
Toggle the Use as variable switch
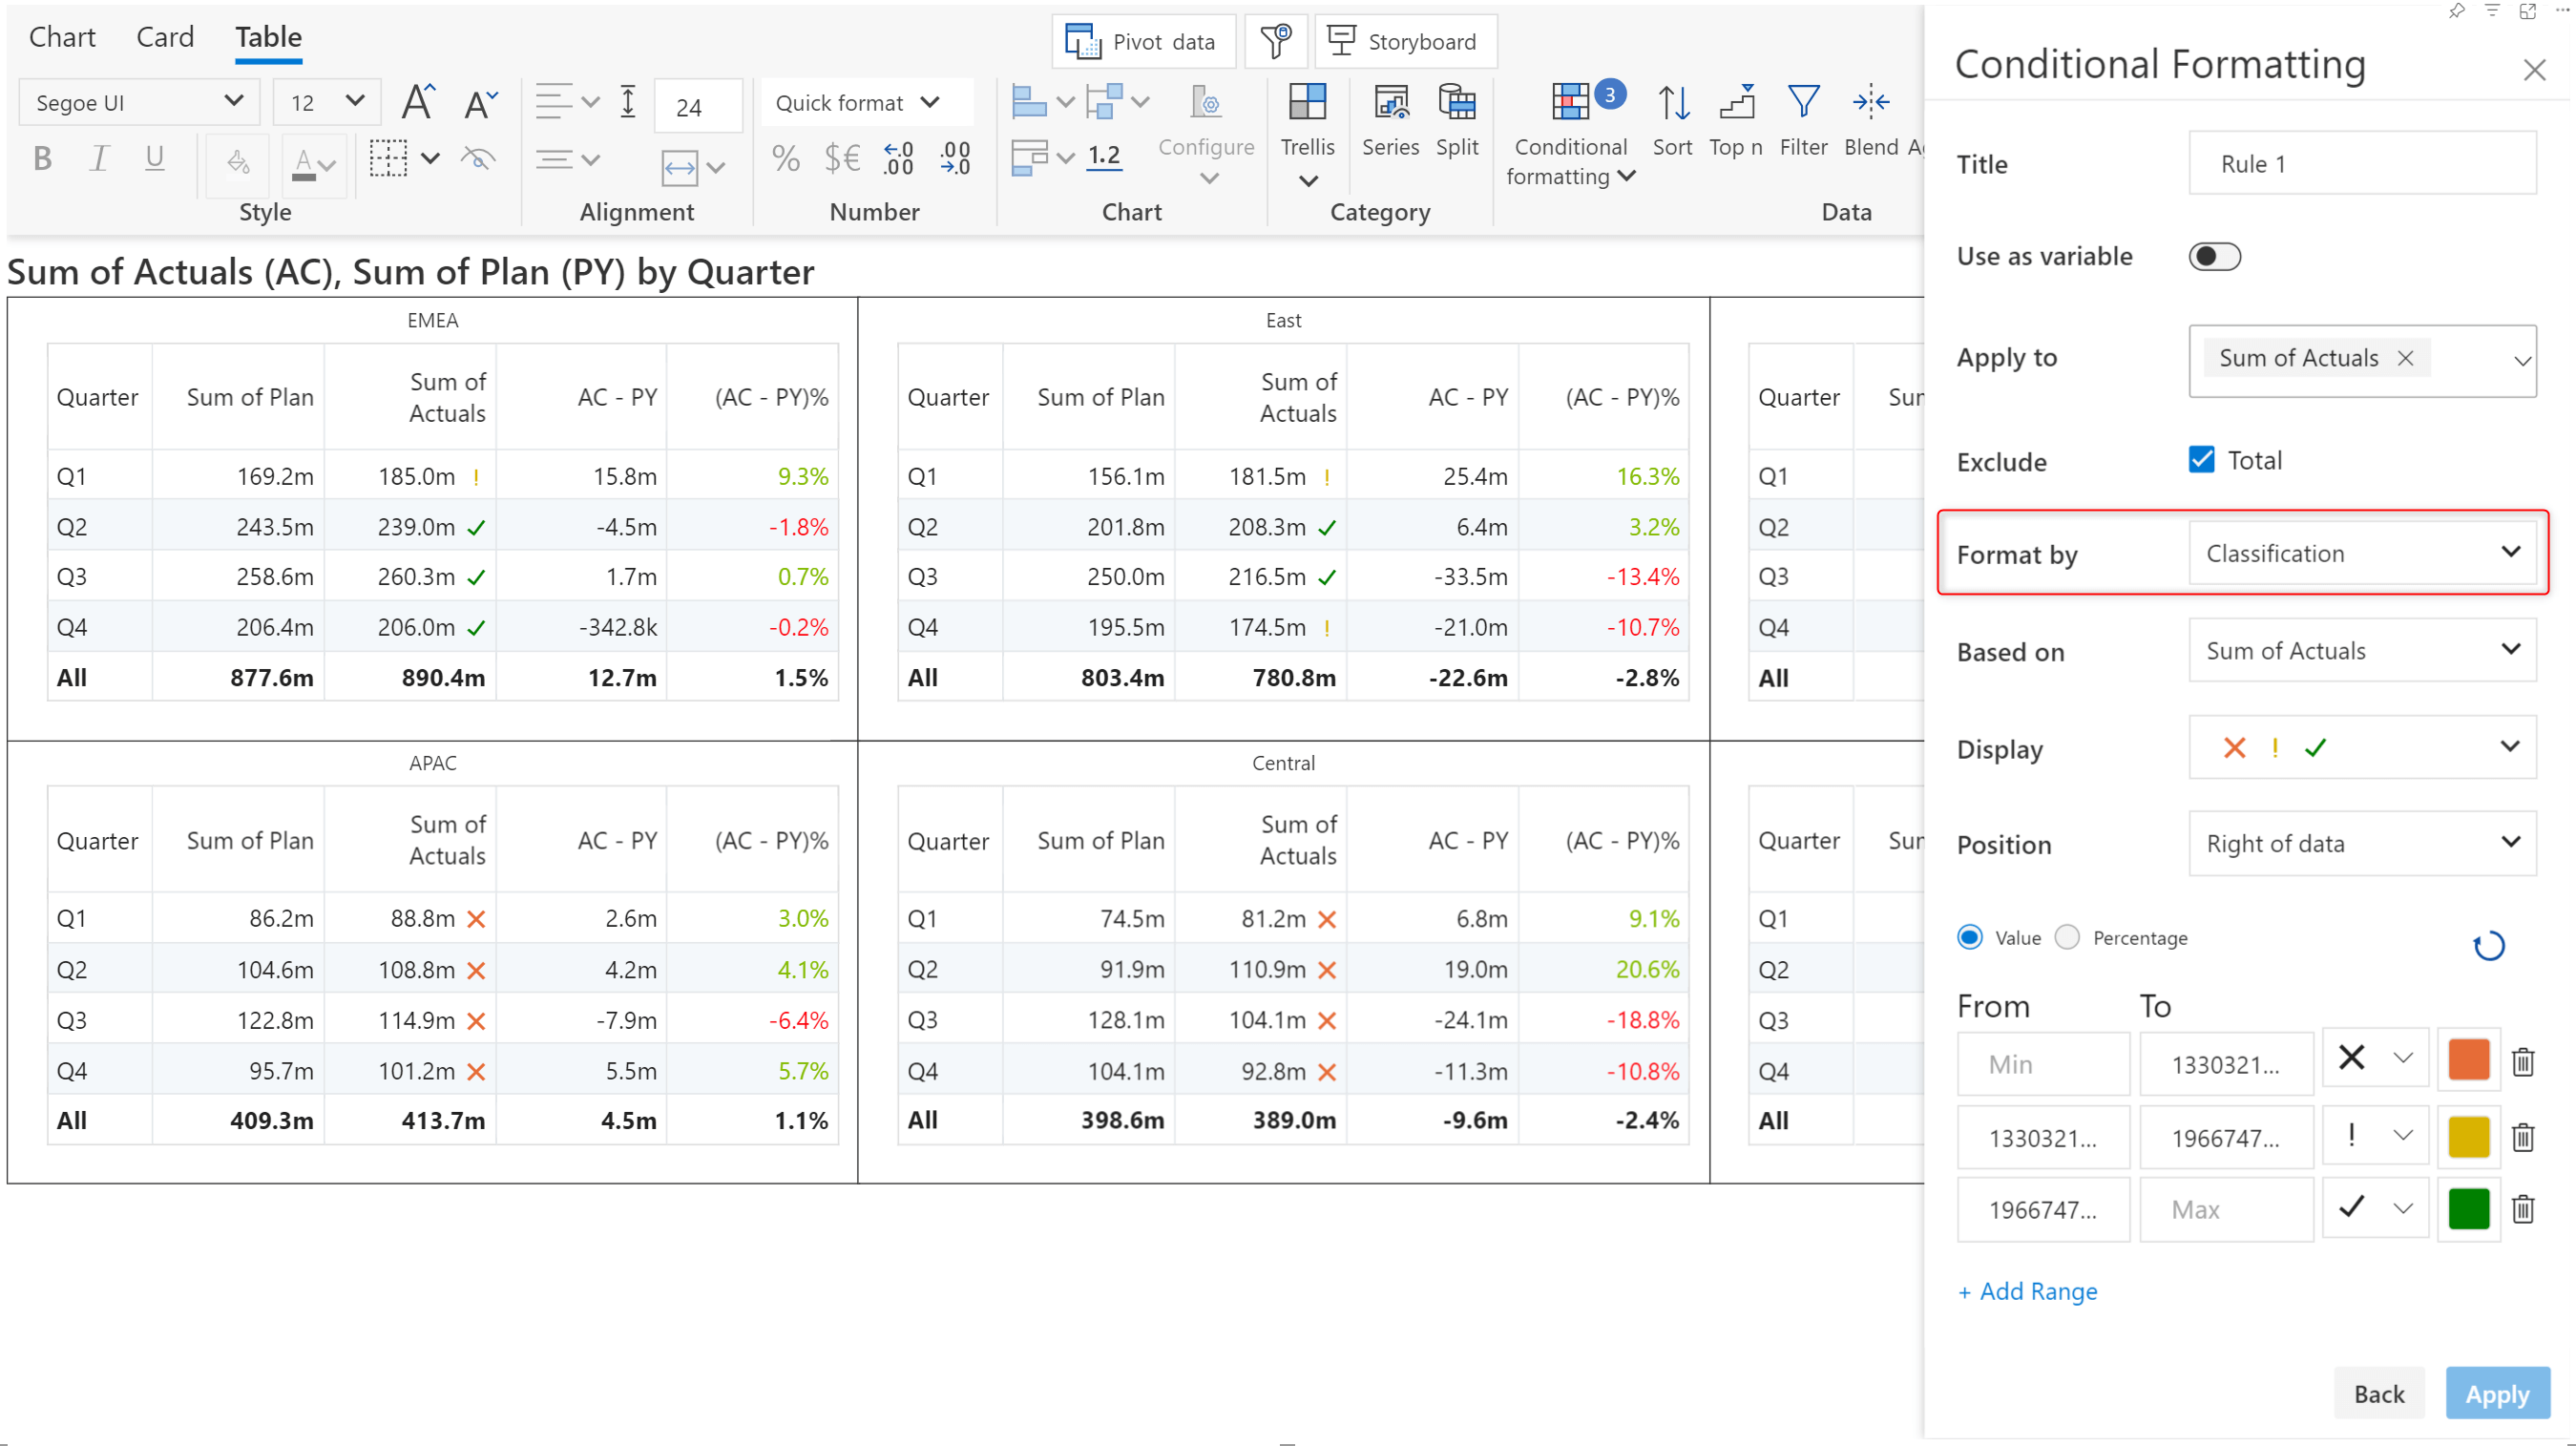2214,256
